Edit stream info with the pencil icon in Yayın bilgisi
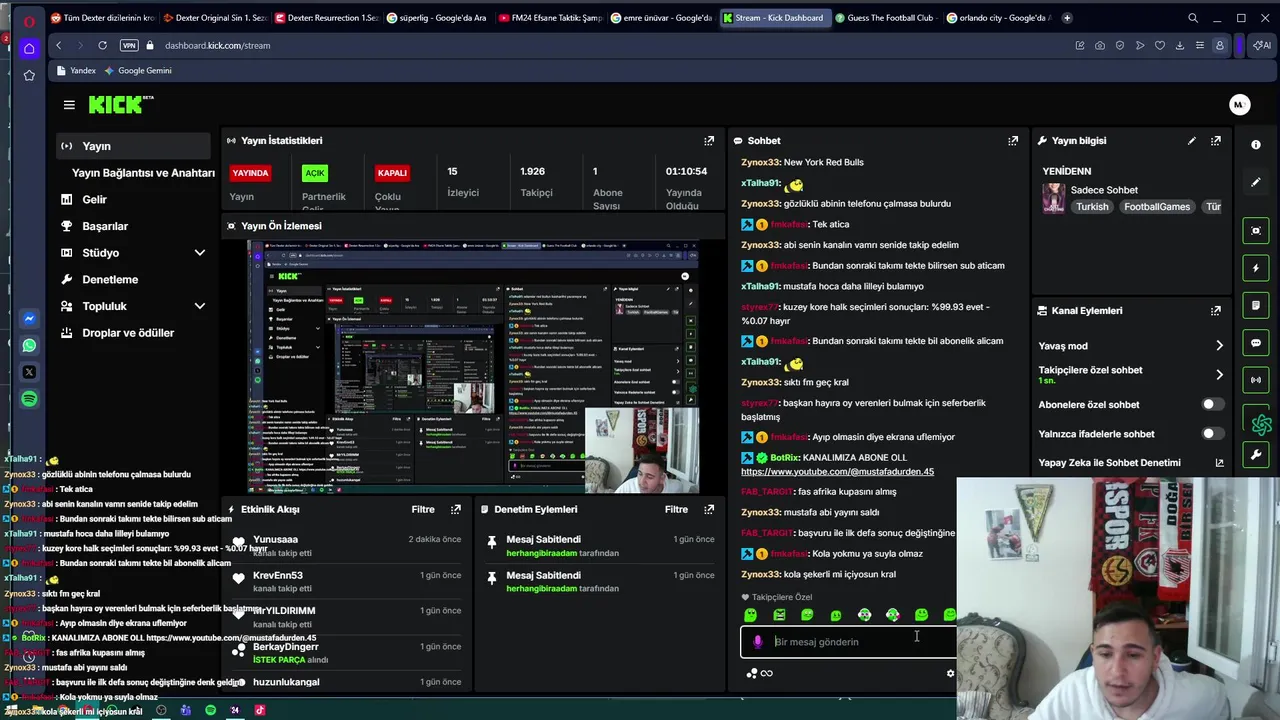 pyautogui.click(x=1191, y=141)
